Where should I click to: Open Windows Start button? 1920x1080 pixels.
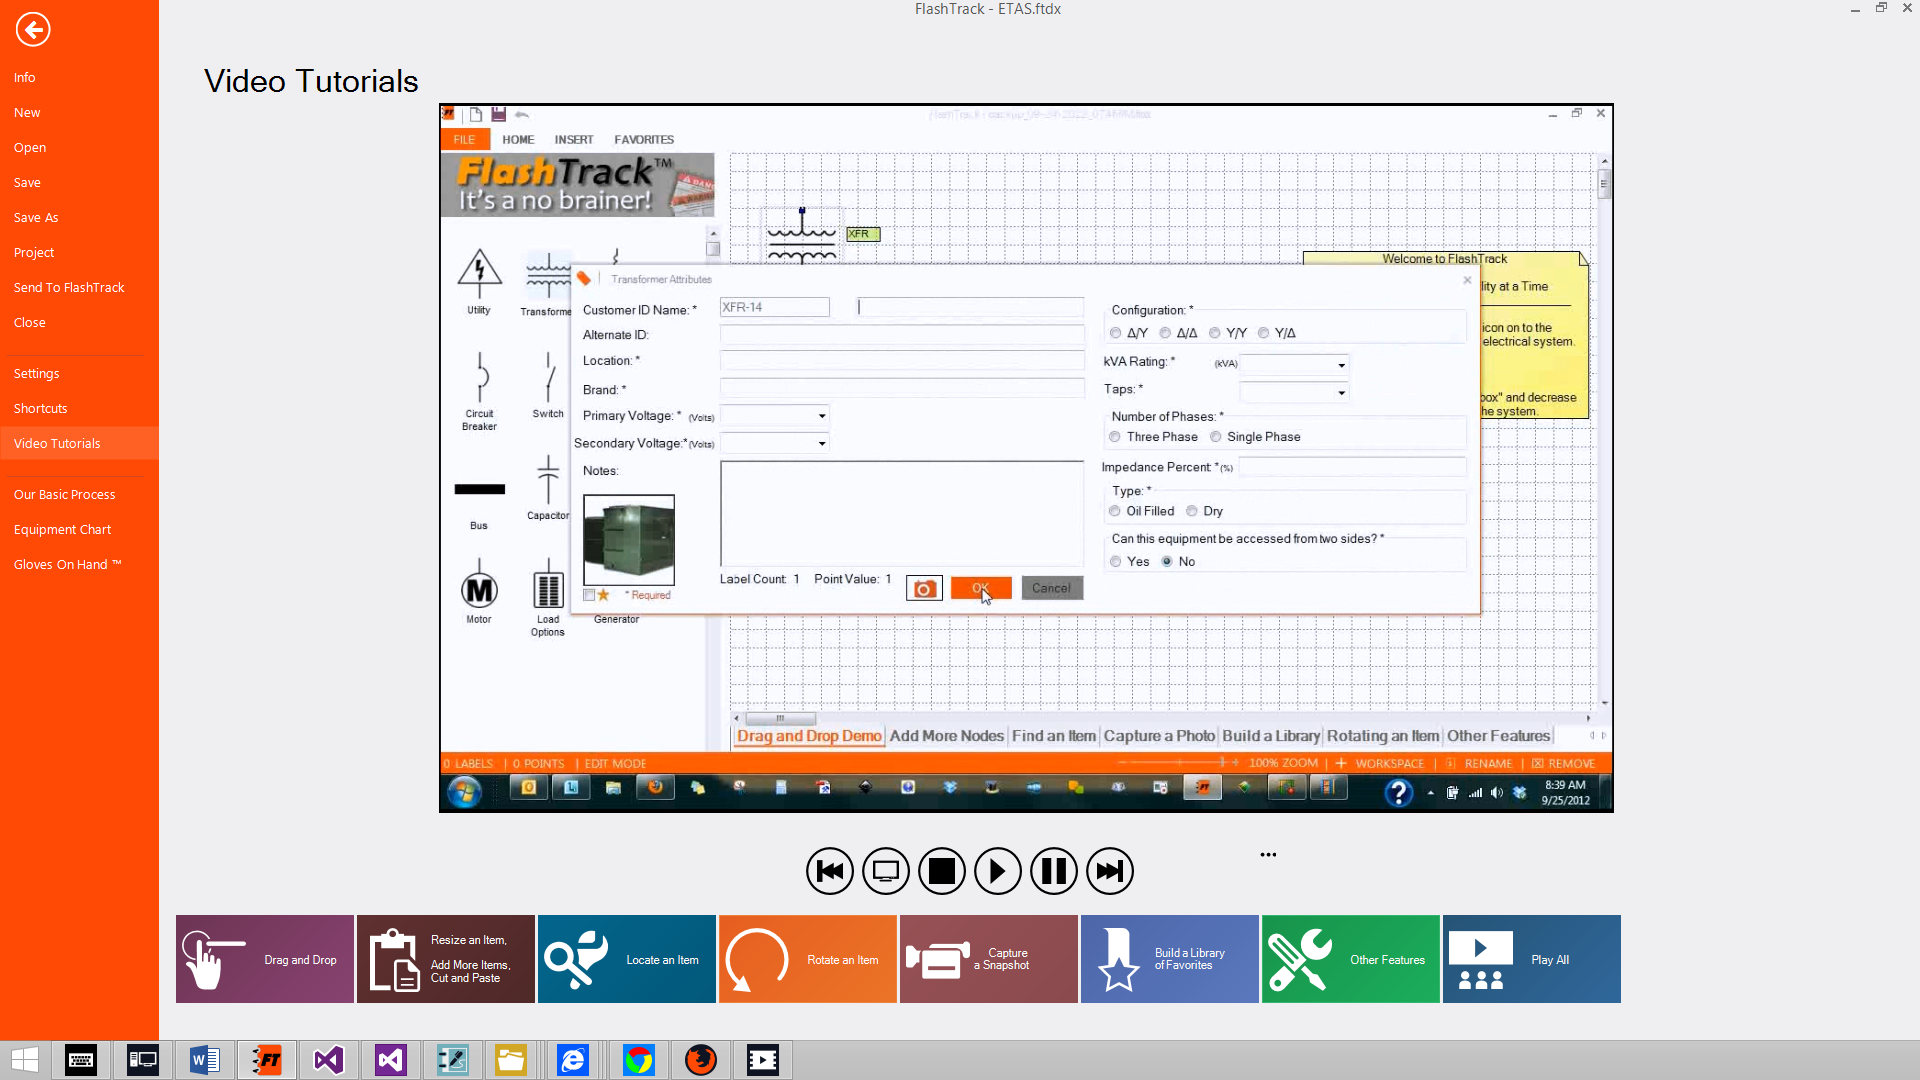click(x=25, y=1060)
